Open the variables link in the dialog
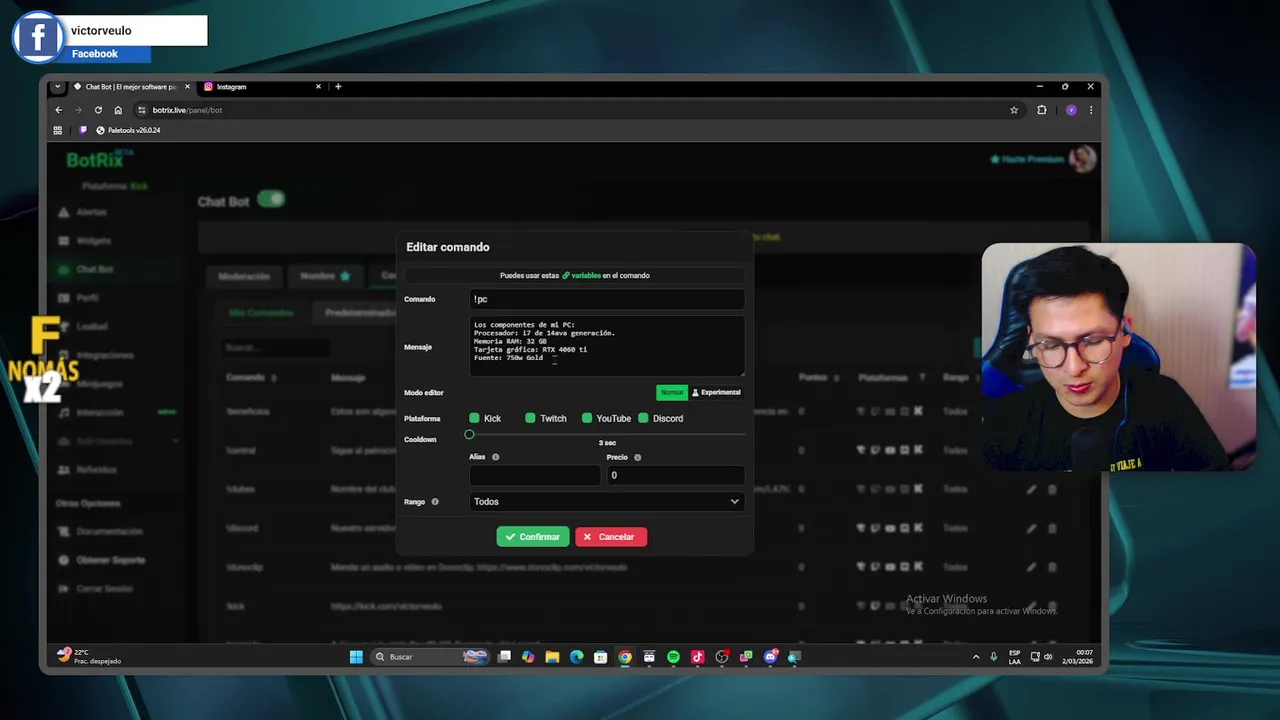Image resolution: width=1280 pixels, height=720 pixels. 581,275
